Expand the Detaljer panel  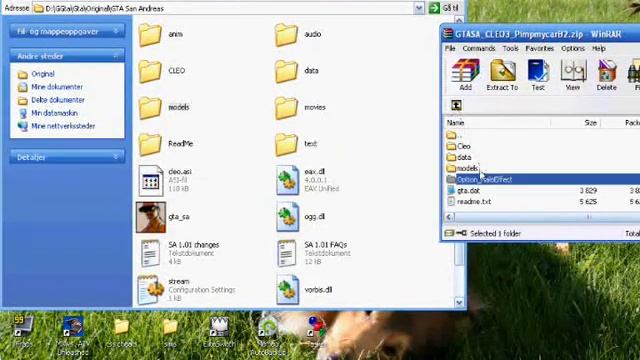coord(116,157)
